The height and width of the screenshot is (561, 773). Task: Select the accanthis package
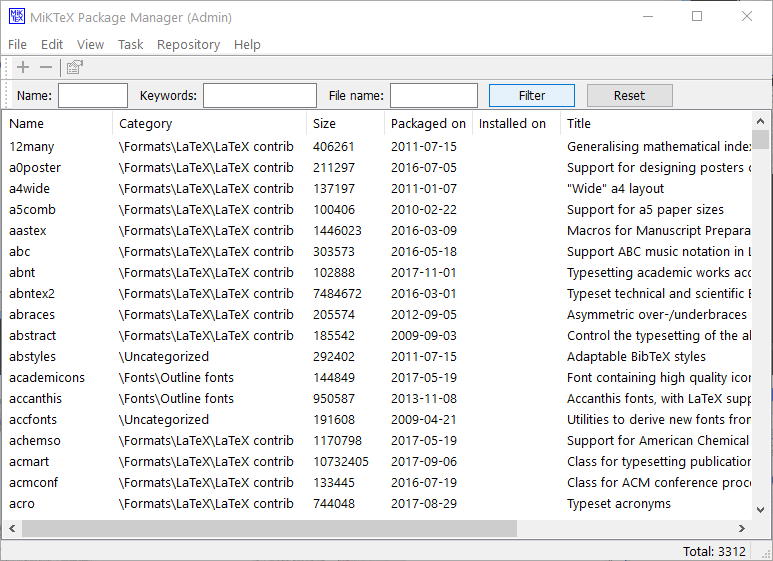click(35, 398)
